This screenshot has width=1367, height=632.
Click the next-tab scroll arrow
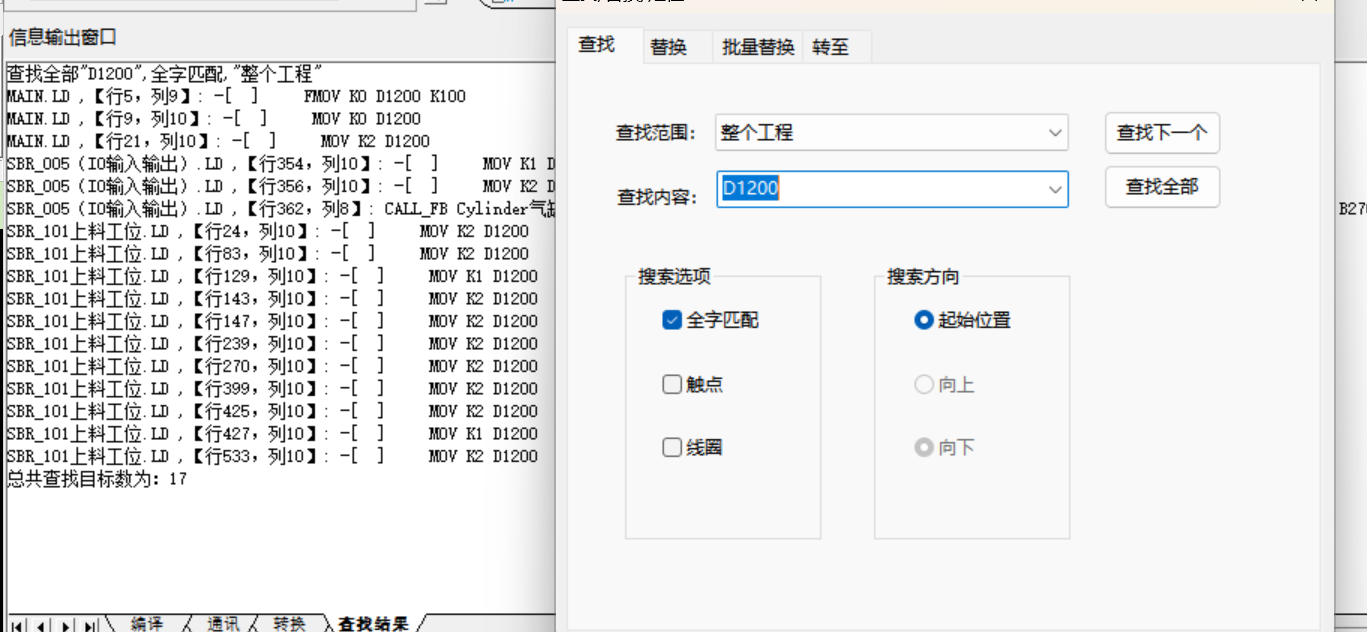click(x=65, y=625)
